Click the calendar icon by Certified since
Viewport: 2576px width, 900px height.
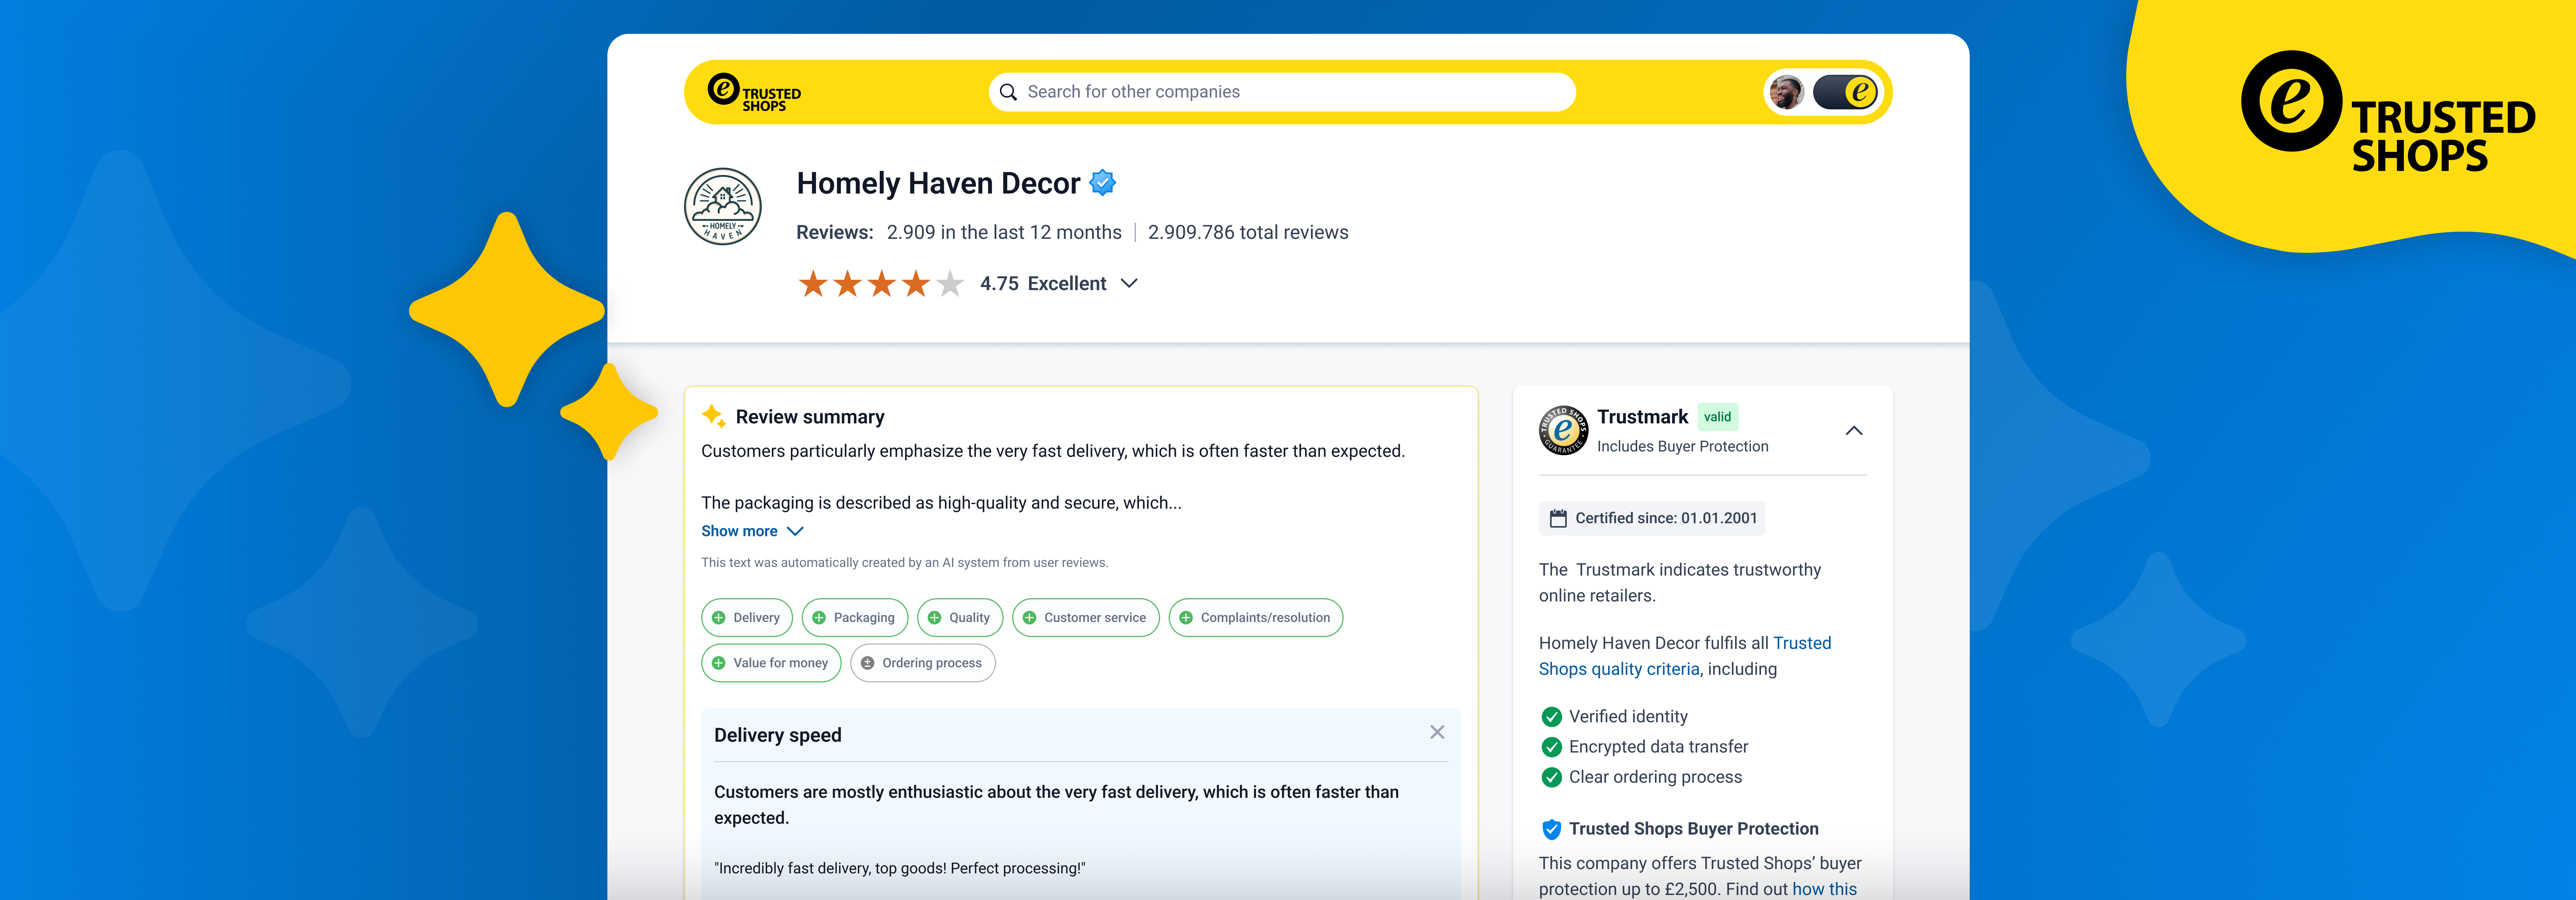point(1558,518)
